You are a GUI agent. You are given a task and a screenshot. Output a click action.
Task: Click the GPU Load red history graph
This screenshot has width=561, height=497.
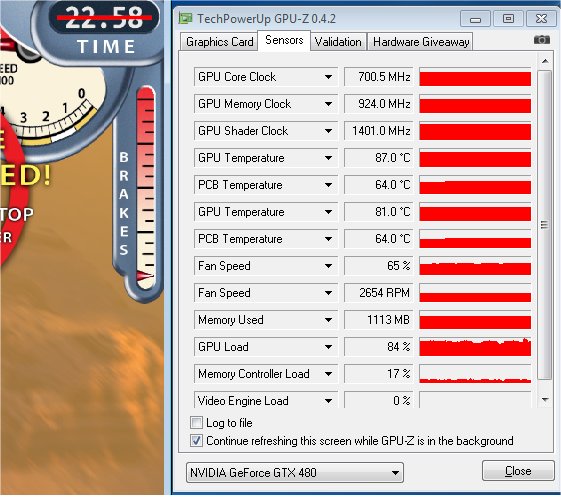pyautogui.click(x=475, y=347)
